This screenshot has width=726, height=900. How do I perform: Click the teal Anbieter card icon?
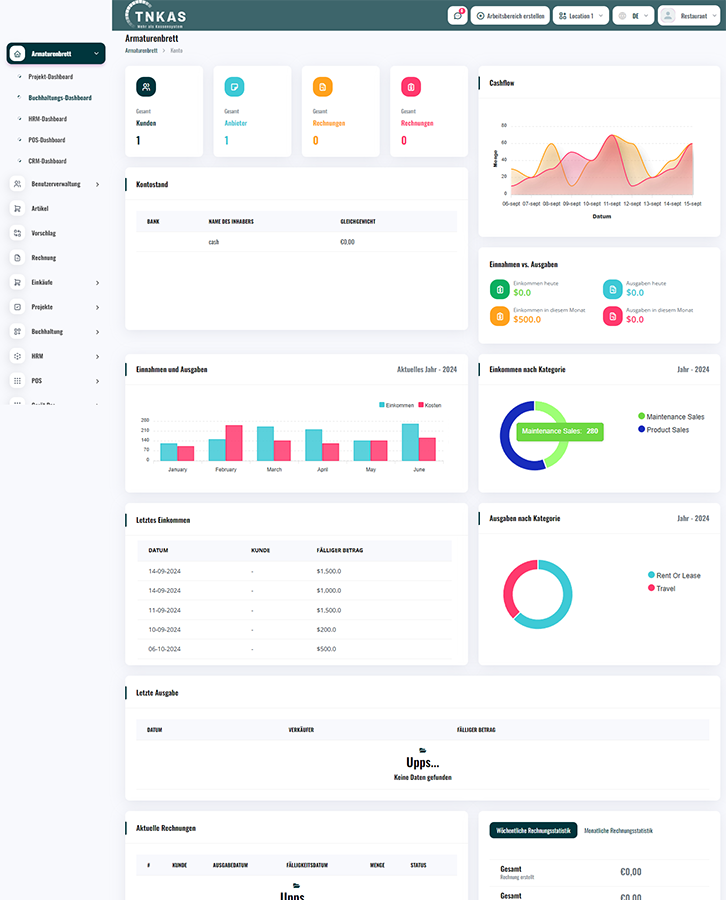[x=234, y=87]
